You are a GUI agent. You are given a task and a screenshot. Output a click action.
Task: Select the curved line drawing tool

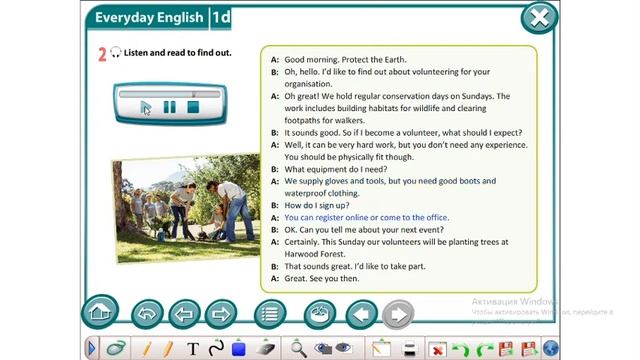tap(216, 348)
